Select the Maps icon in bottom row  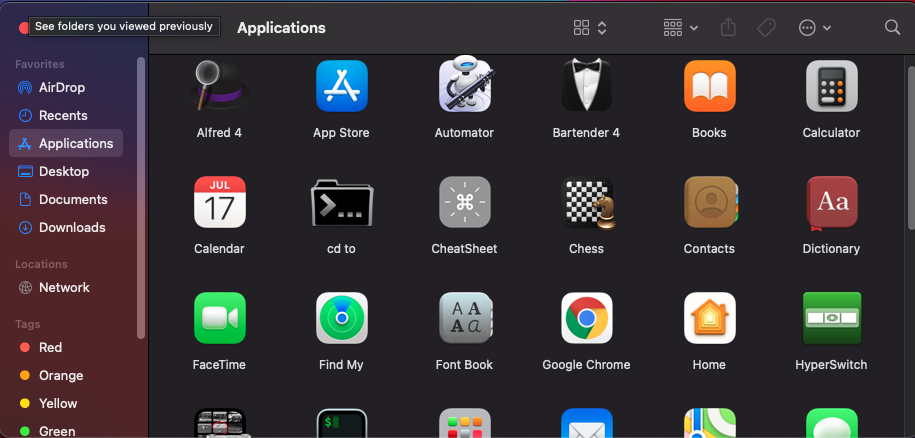pos(710,423)
